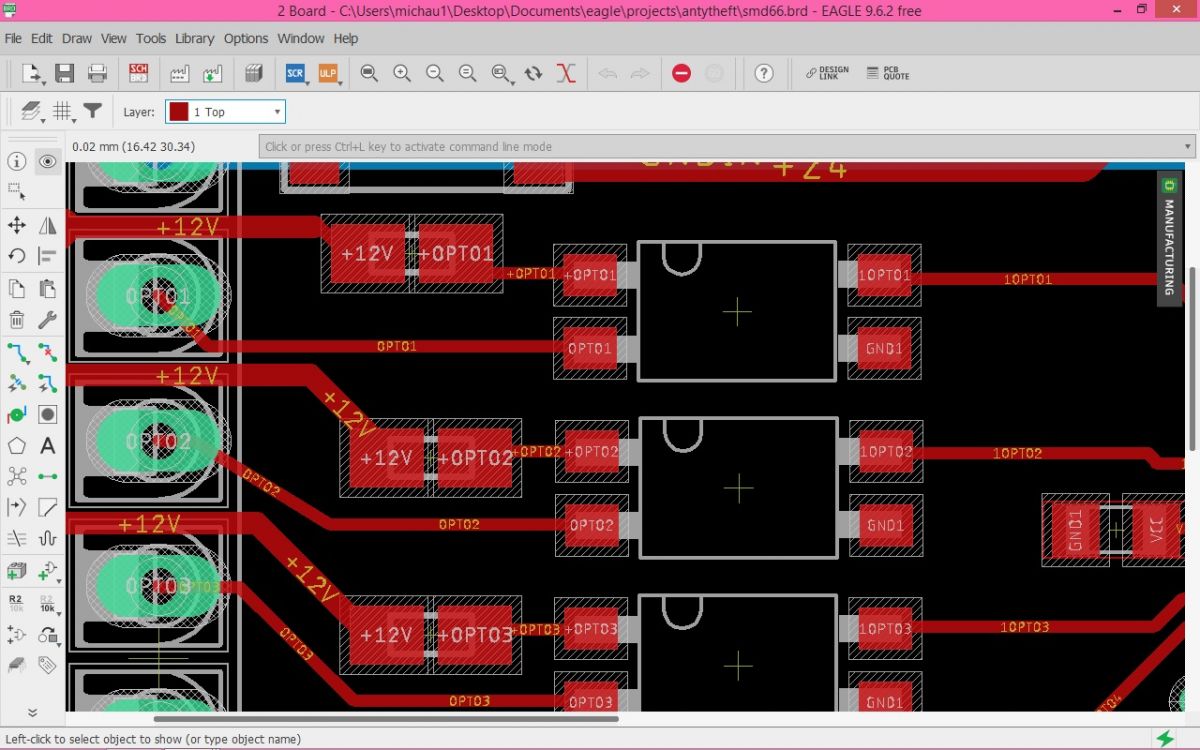The height and width of the screenshot is (750, 1200).
Task: Expand more tools with double chevron
Action: (32, 713)
